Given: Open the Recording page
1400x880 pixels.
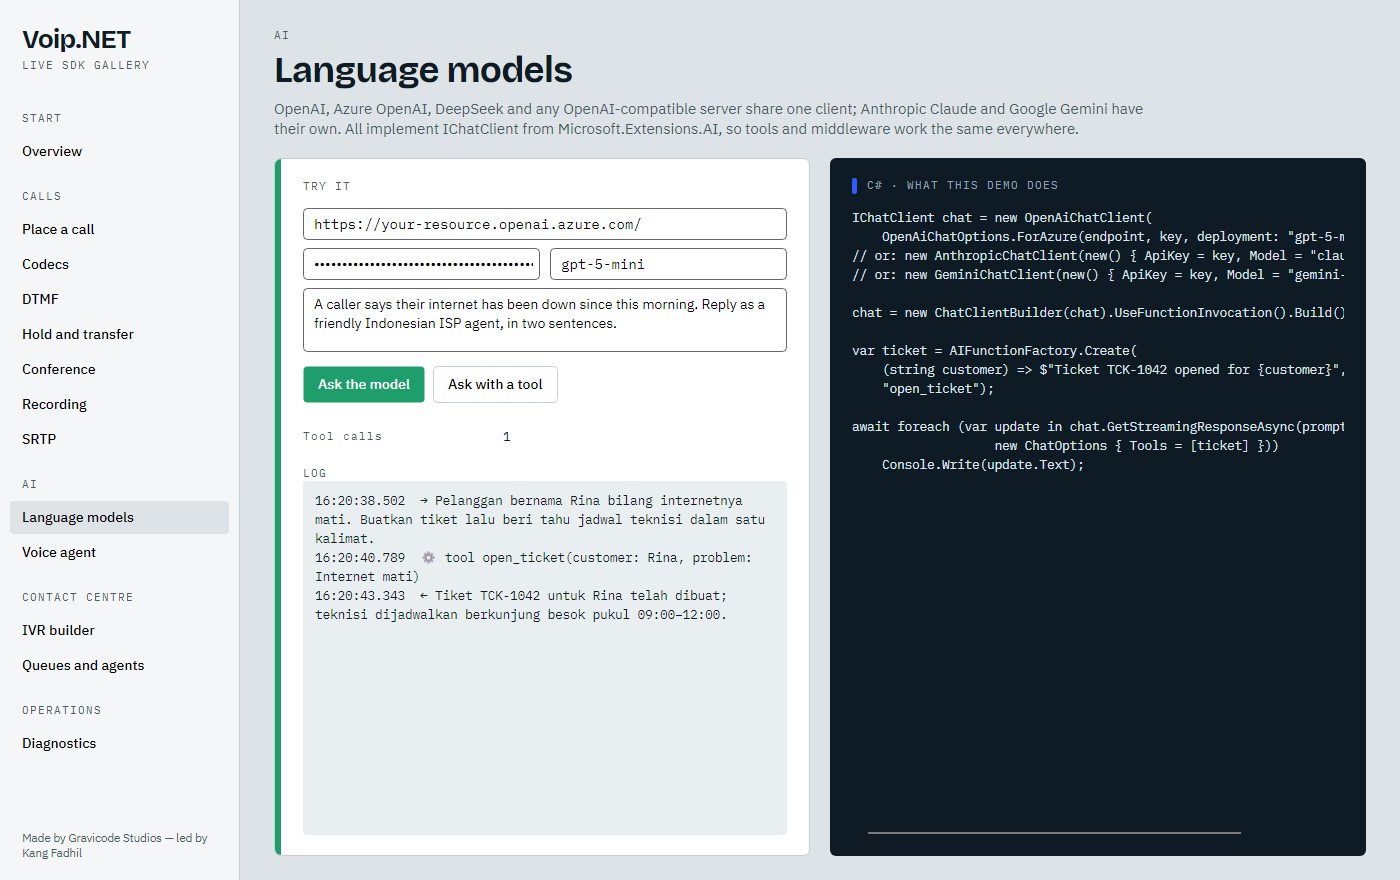Looking at the screenshot, I should click(119, 405).
